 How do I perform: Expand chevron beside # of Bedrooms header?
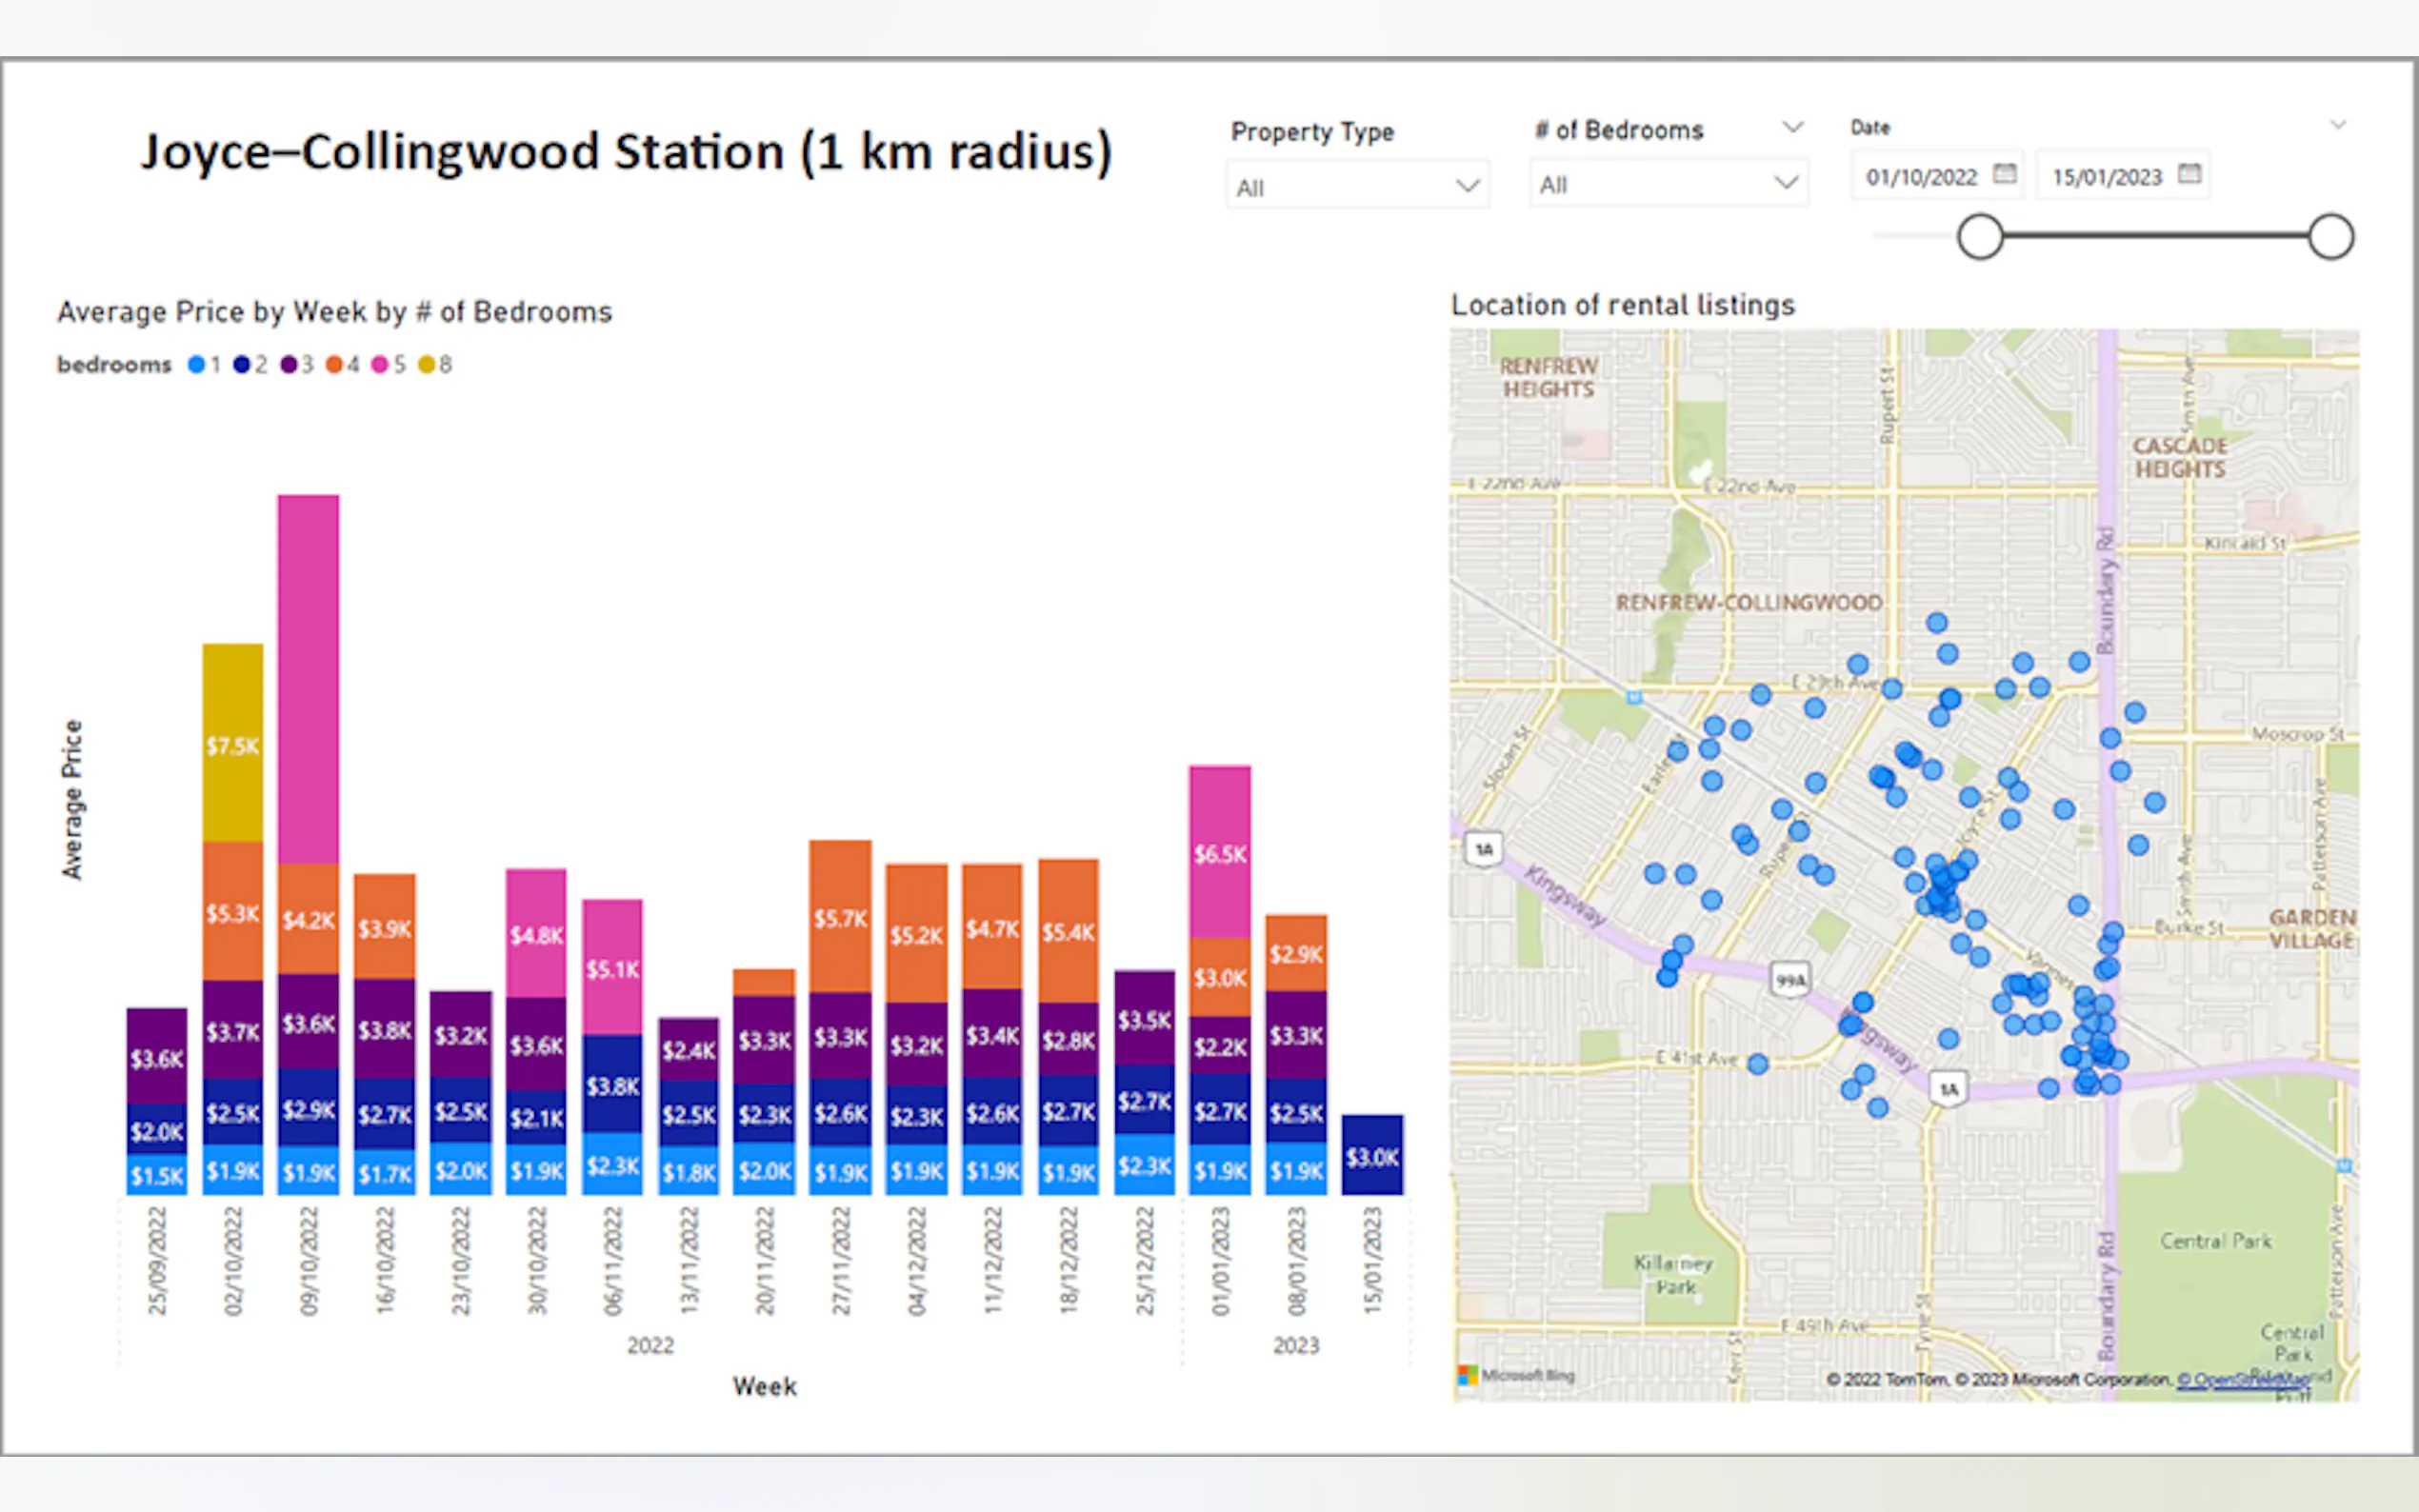[1793, 127]
